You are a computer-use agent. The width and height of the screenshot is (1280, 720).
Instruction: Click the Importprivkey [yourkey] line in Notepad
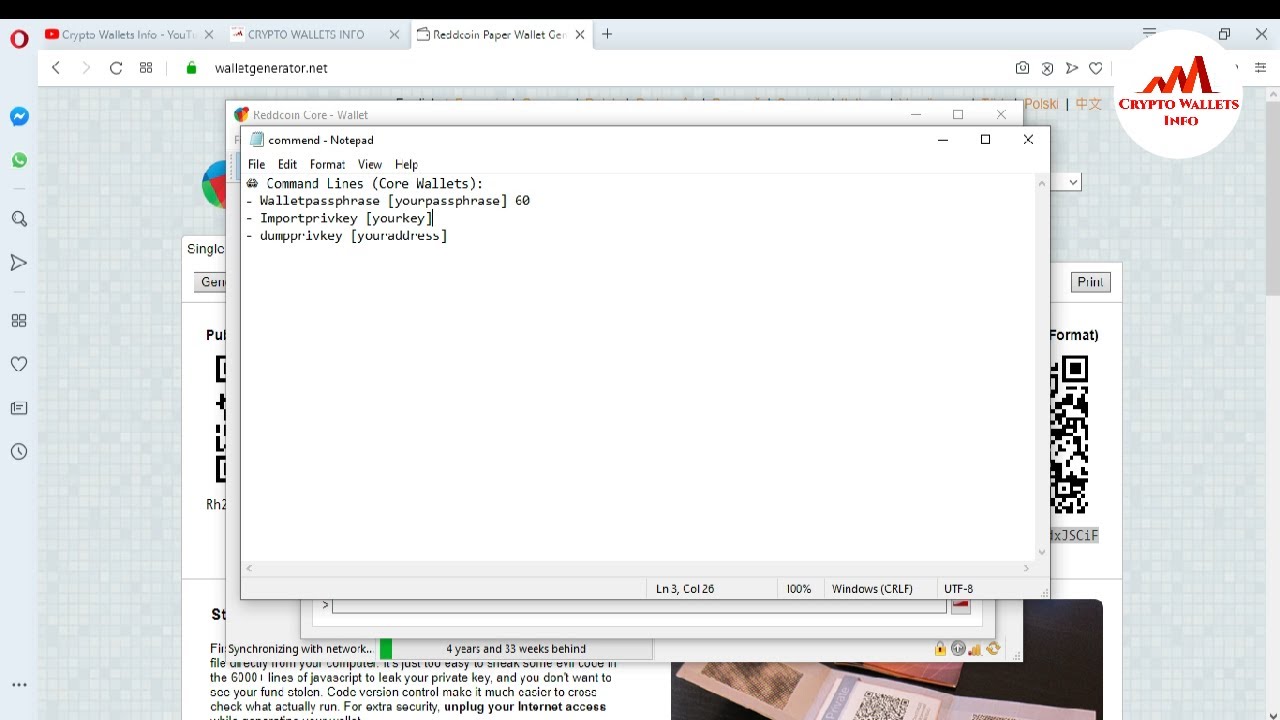[339, 218]
